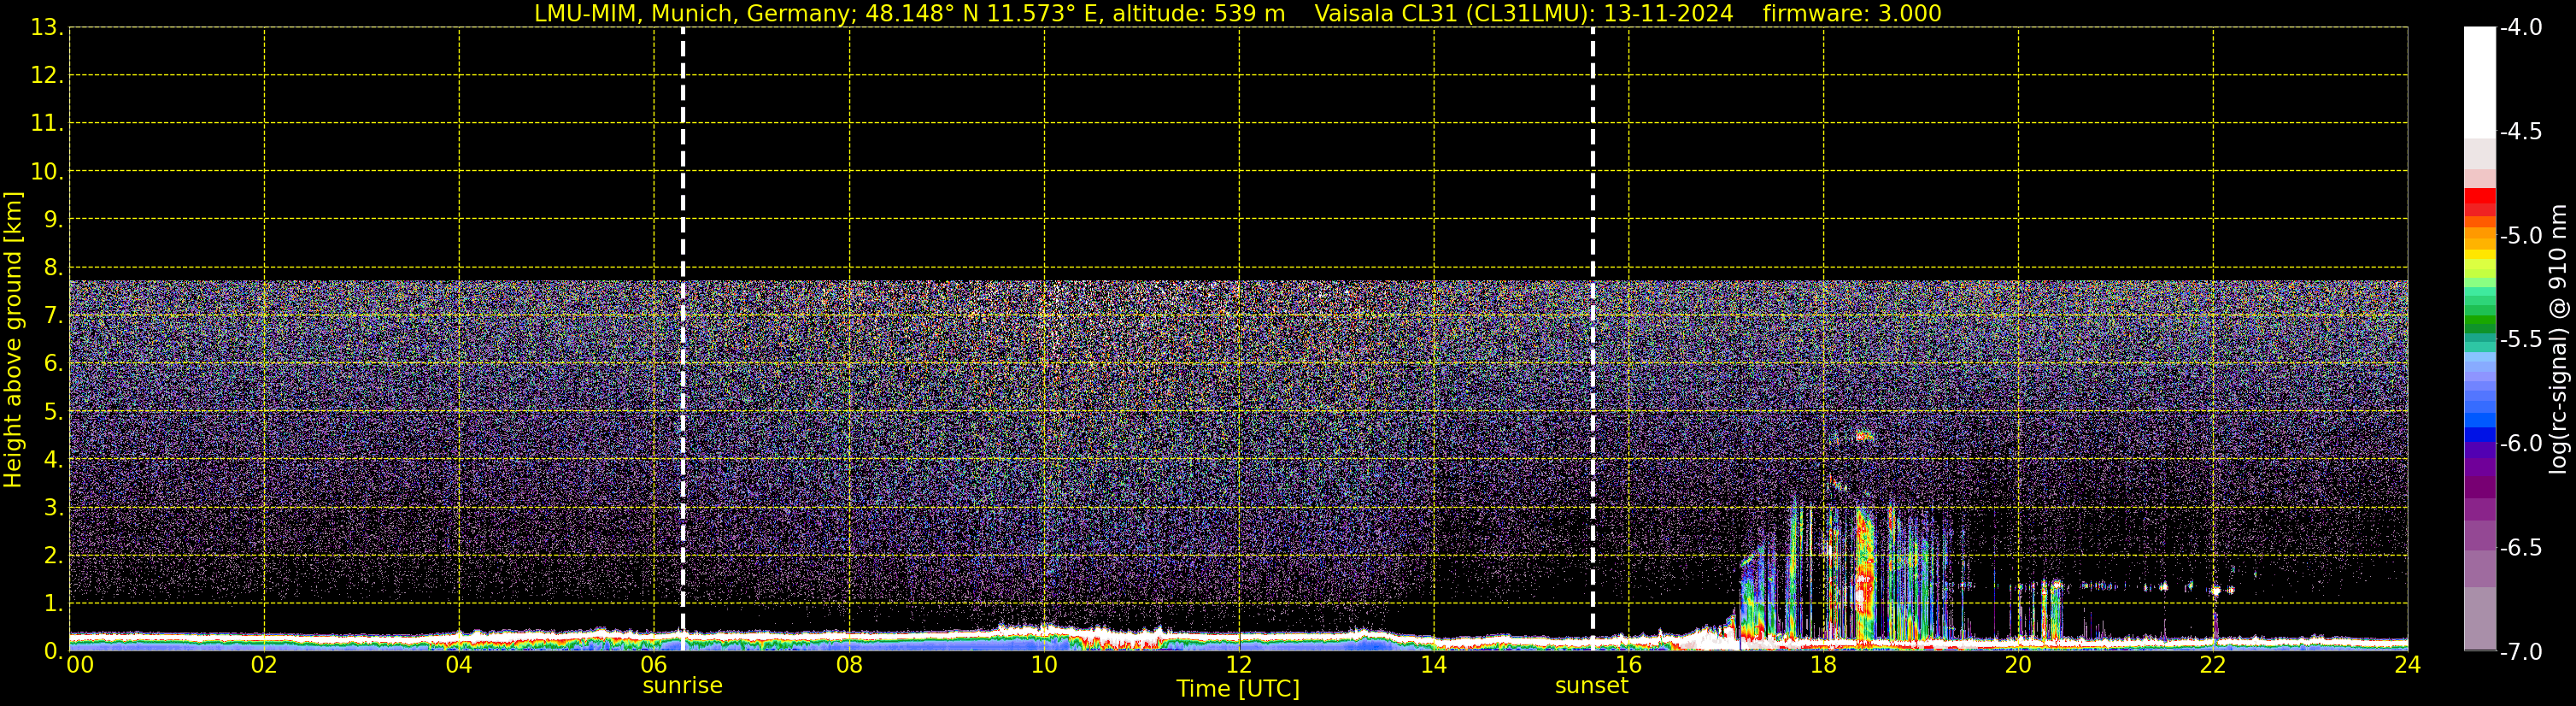2576x706 pixels.
Task: Click the white top section of the colorbar
Action: 2479,80
